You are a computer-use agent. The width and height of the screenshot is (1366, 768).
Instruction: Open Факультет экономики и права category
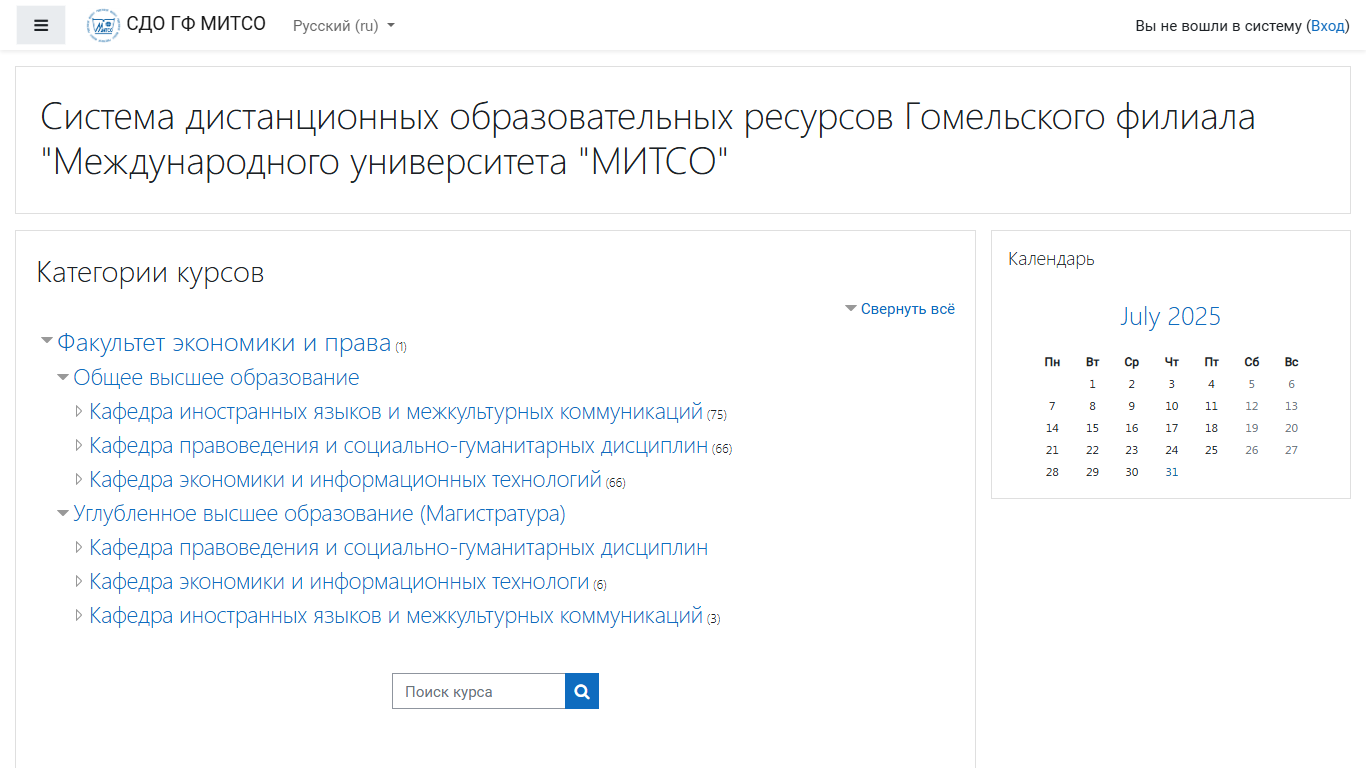point(224,343)
